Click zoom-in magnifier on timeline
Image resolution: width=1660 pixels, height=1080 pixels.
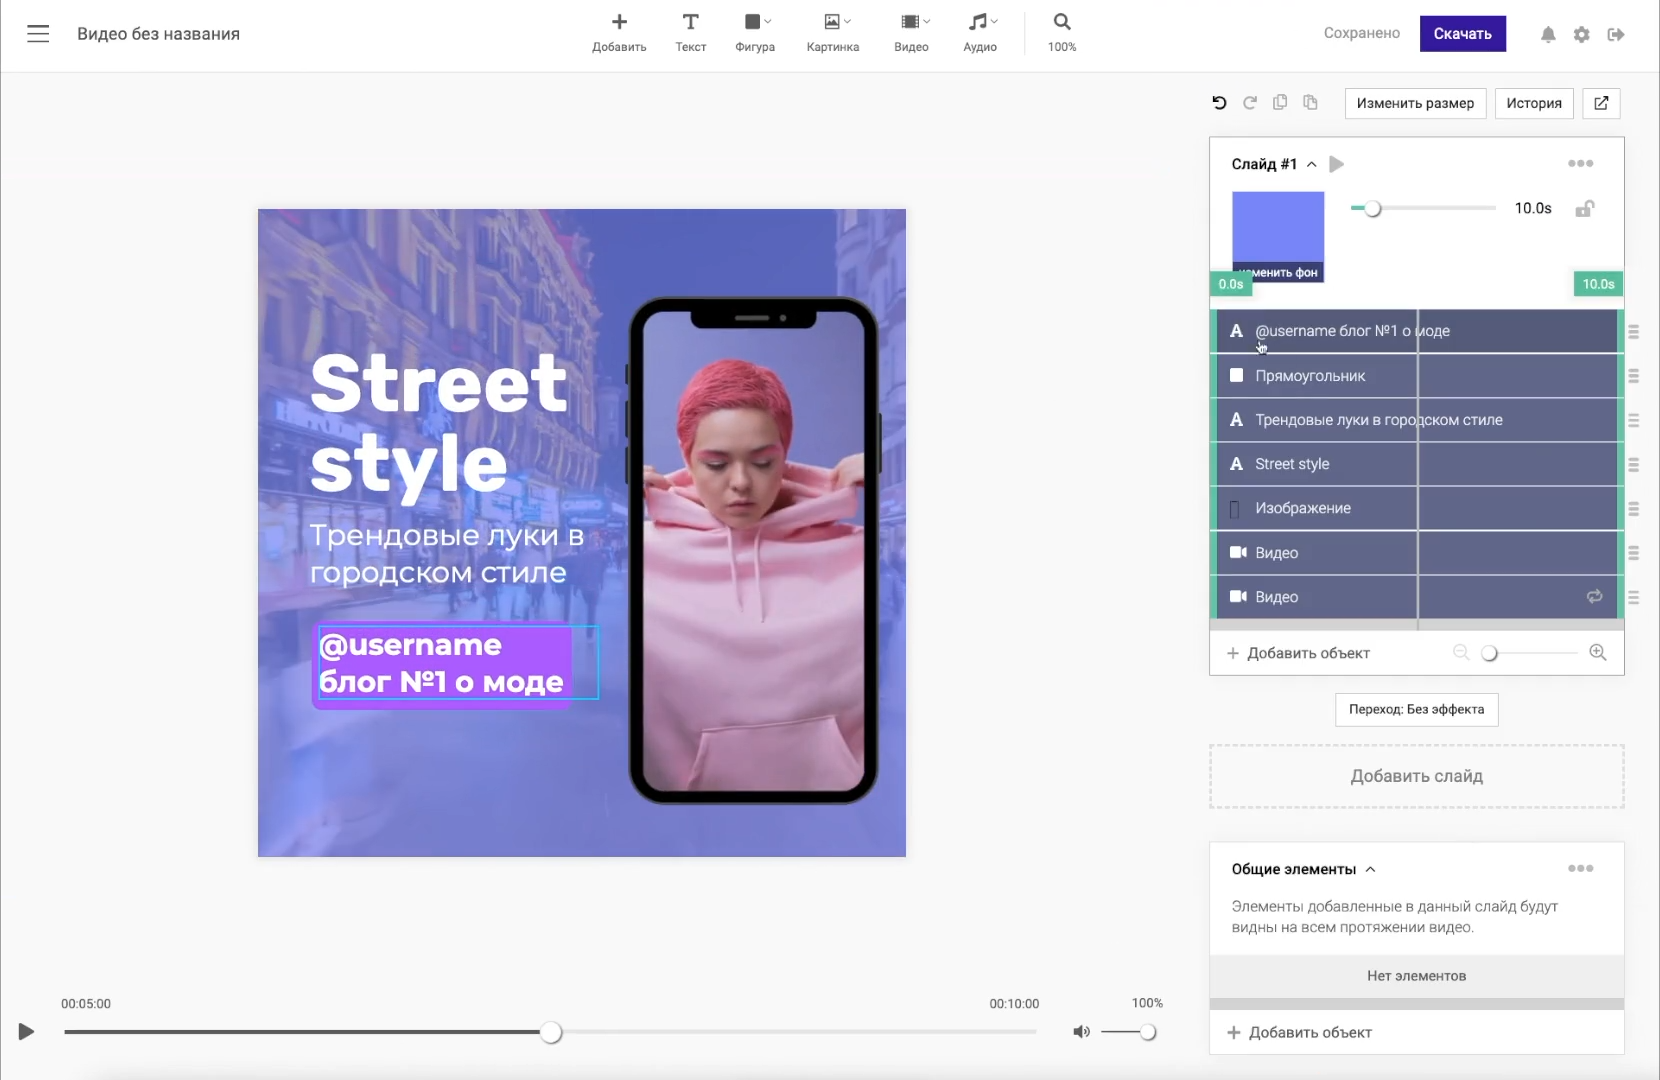coord(1598,653)
